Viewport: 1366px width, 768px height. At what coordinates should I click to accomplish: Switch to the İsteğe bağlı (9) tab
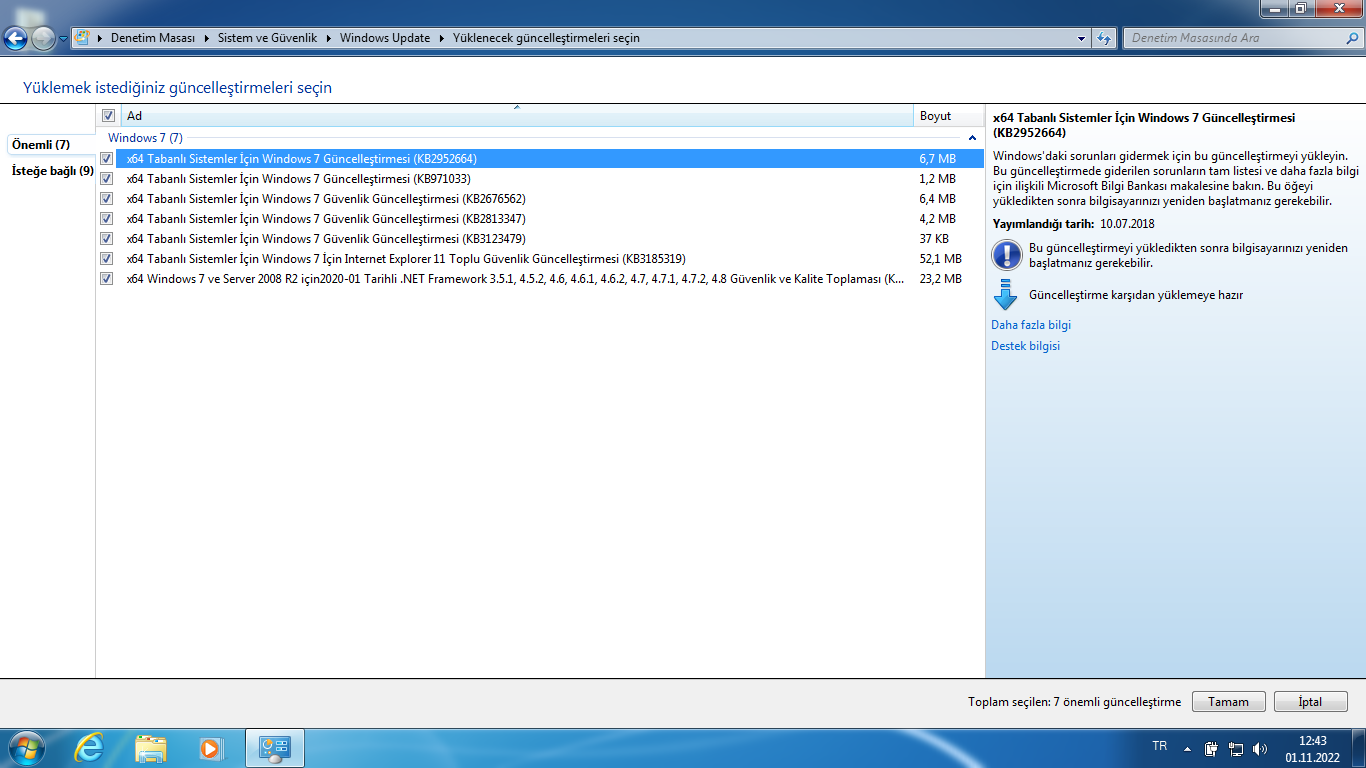52,171
